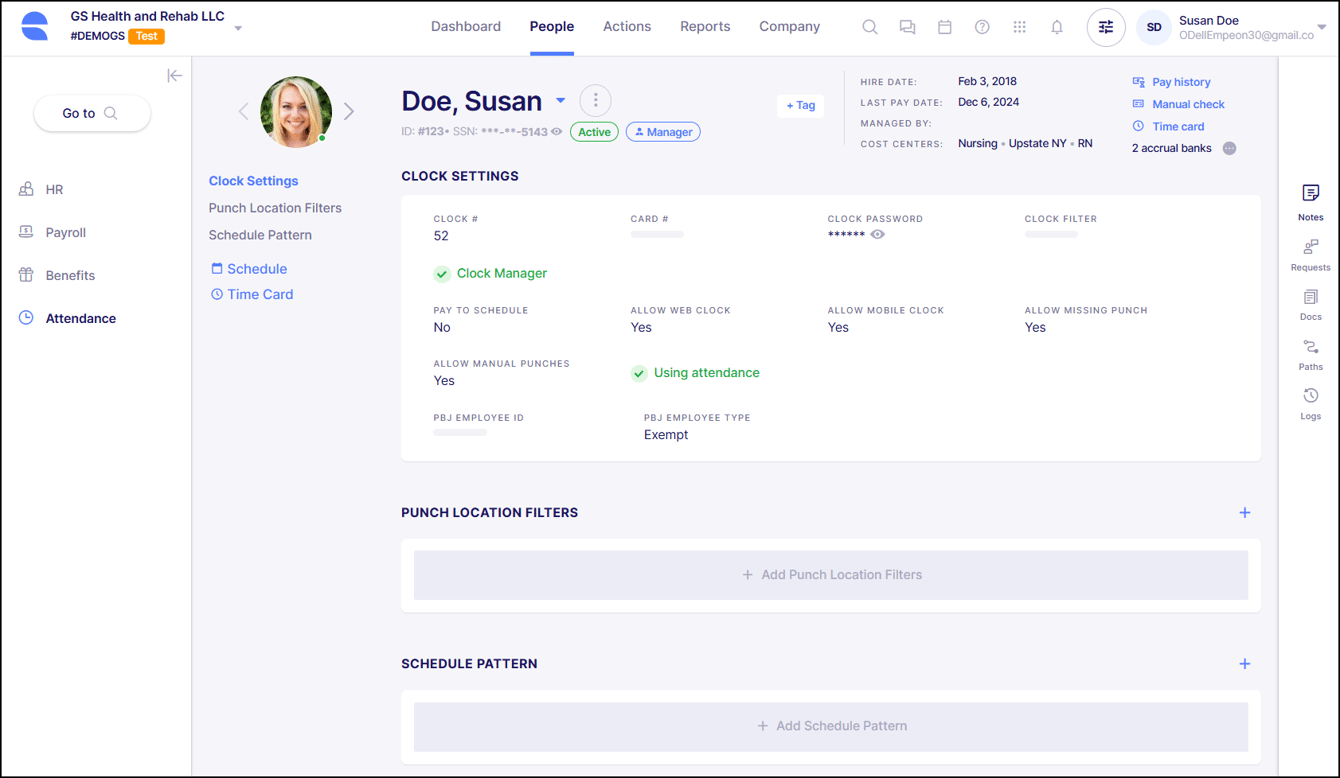Open the help question mark icon
This screenshot has height=778, width=1340.
tap(982, 27)
